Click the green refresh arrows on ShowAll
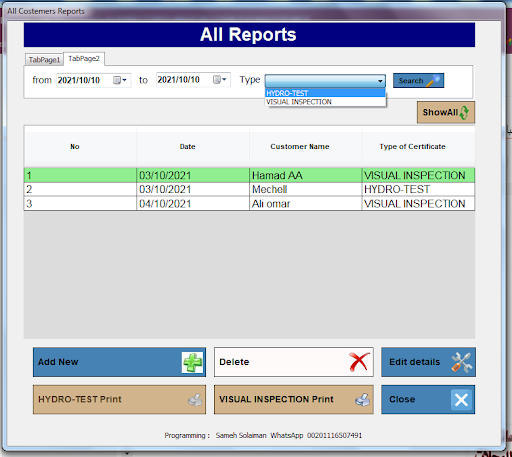 464,113
